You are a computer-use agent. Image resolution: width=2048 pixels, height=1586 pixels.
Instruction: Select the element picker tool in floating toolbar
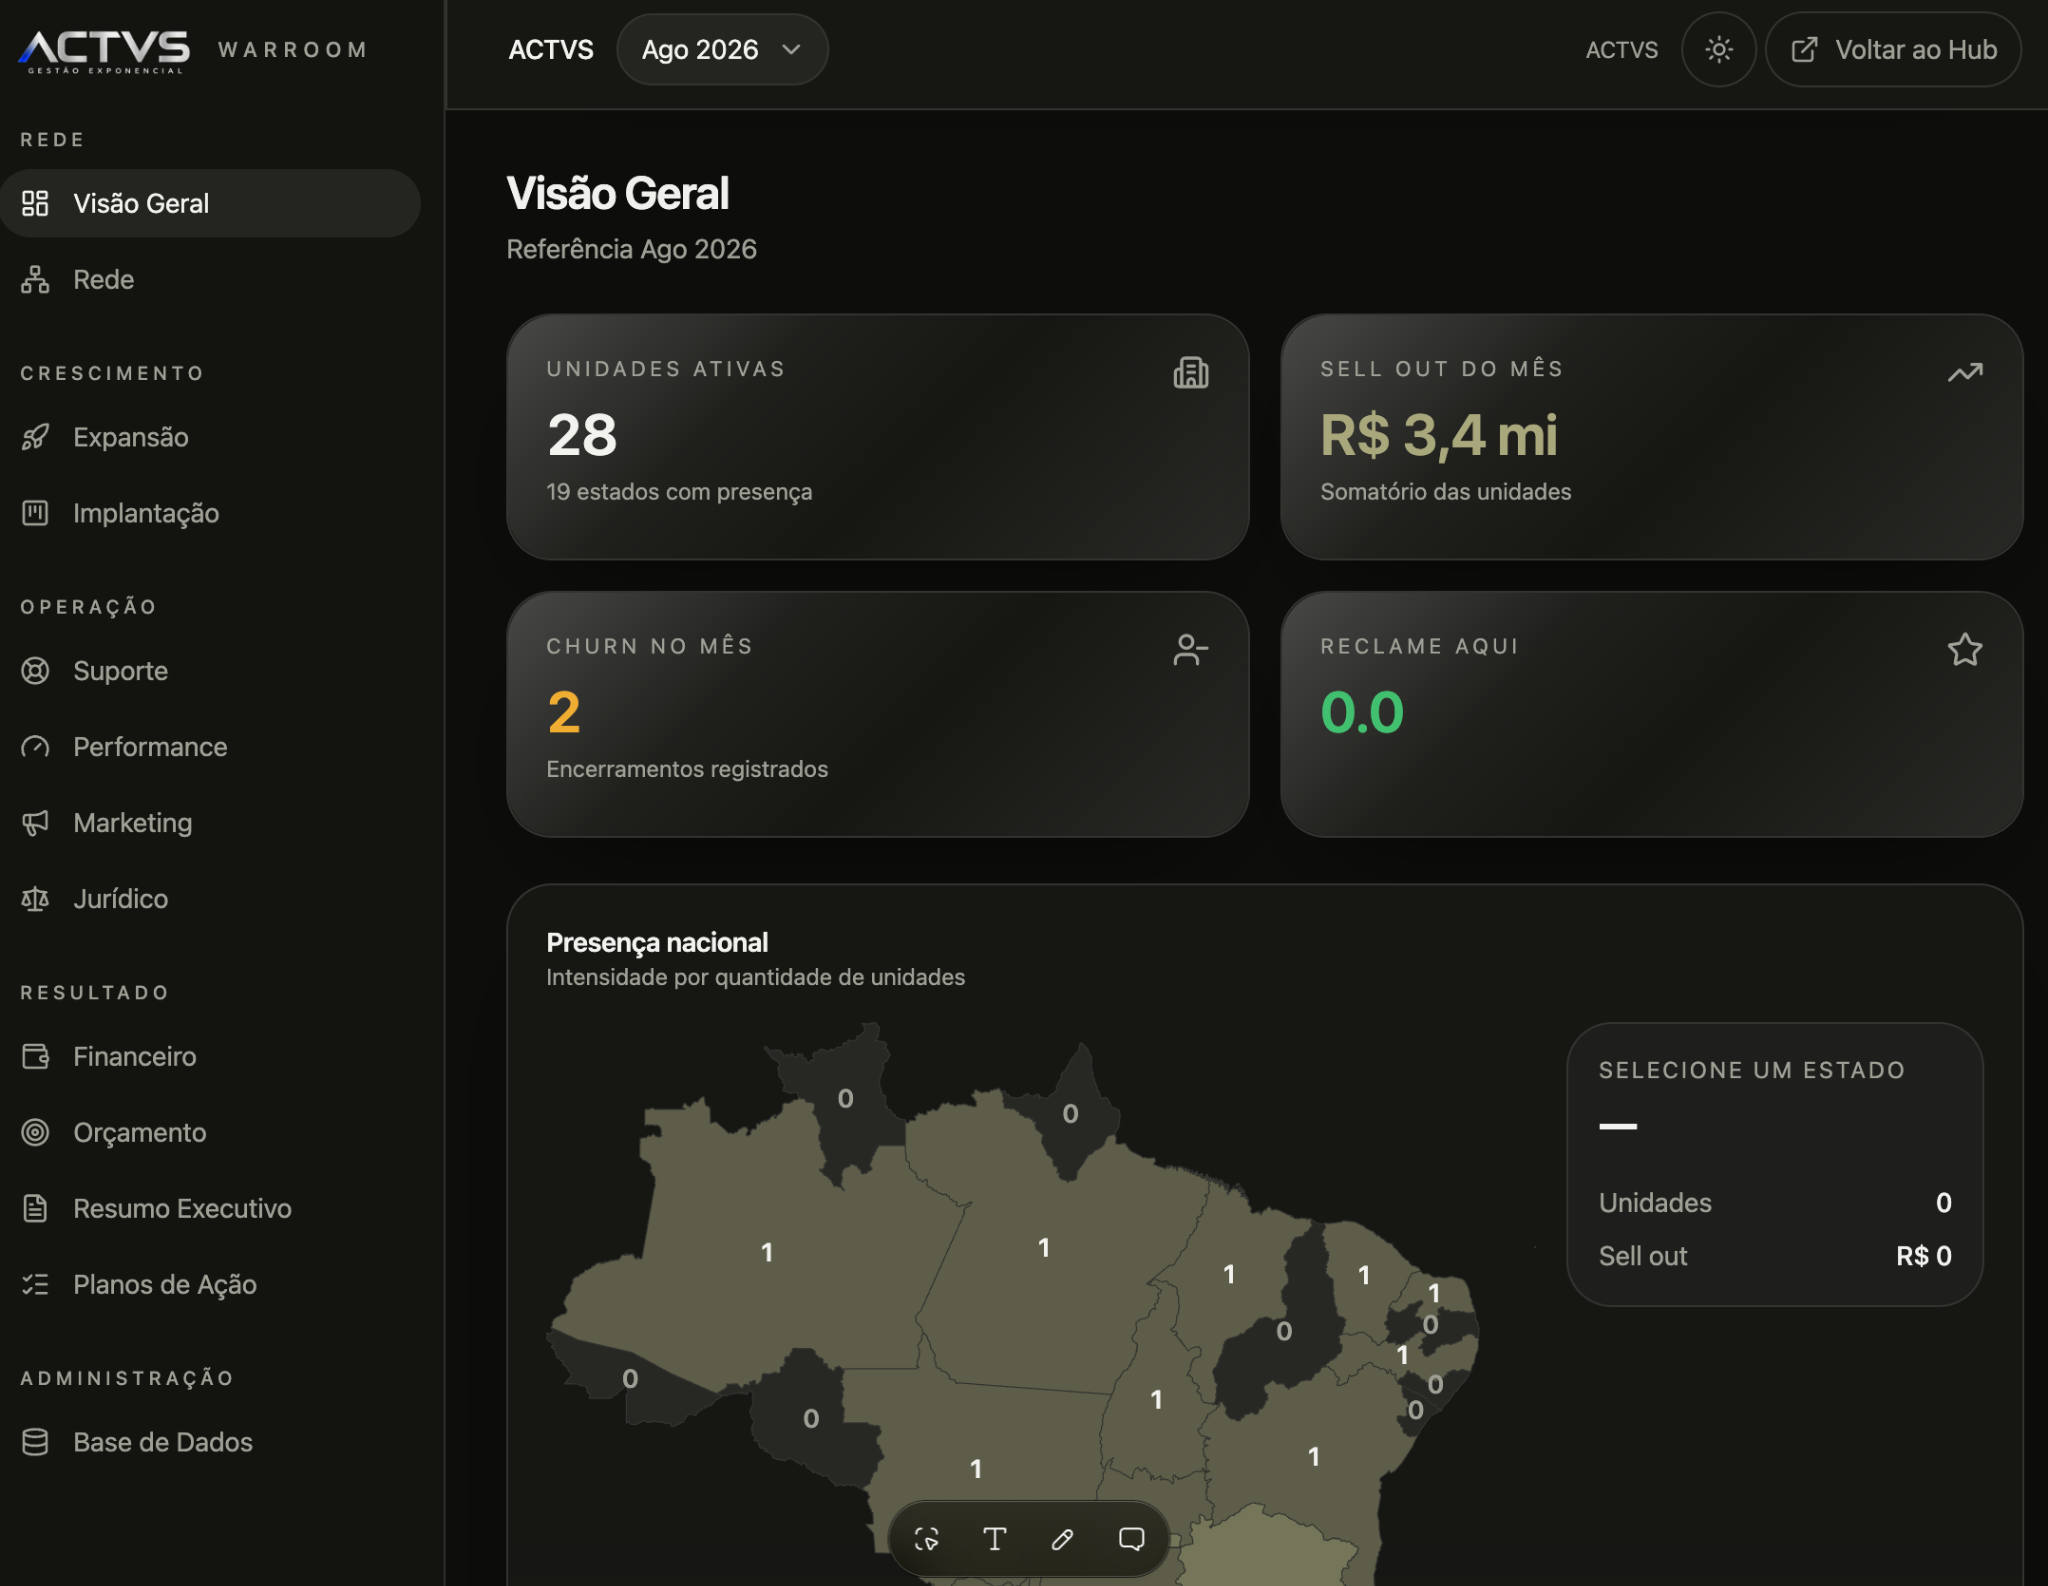click(927, 1539)
